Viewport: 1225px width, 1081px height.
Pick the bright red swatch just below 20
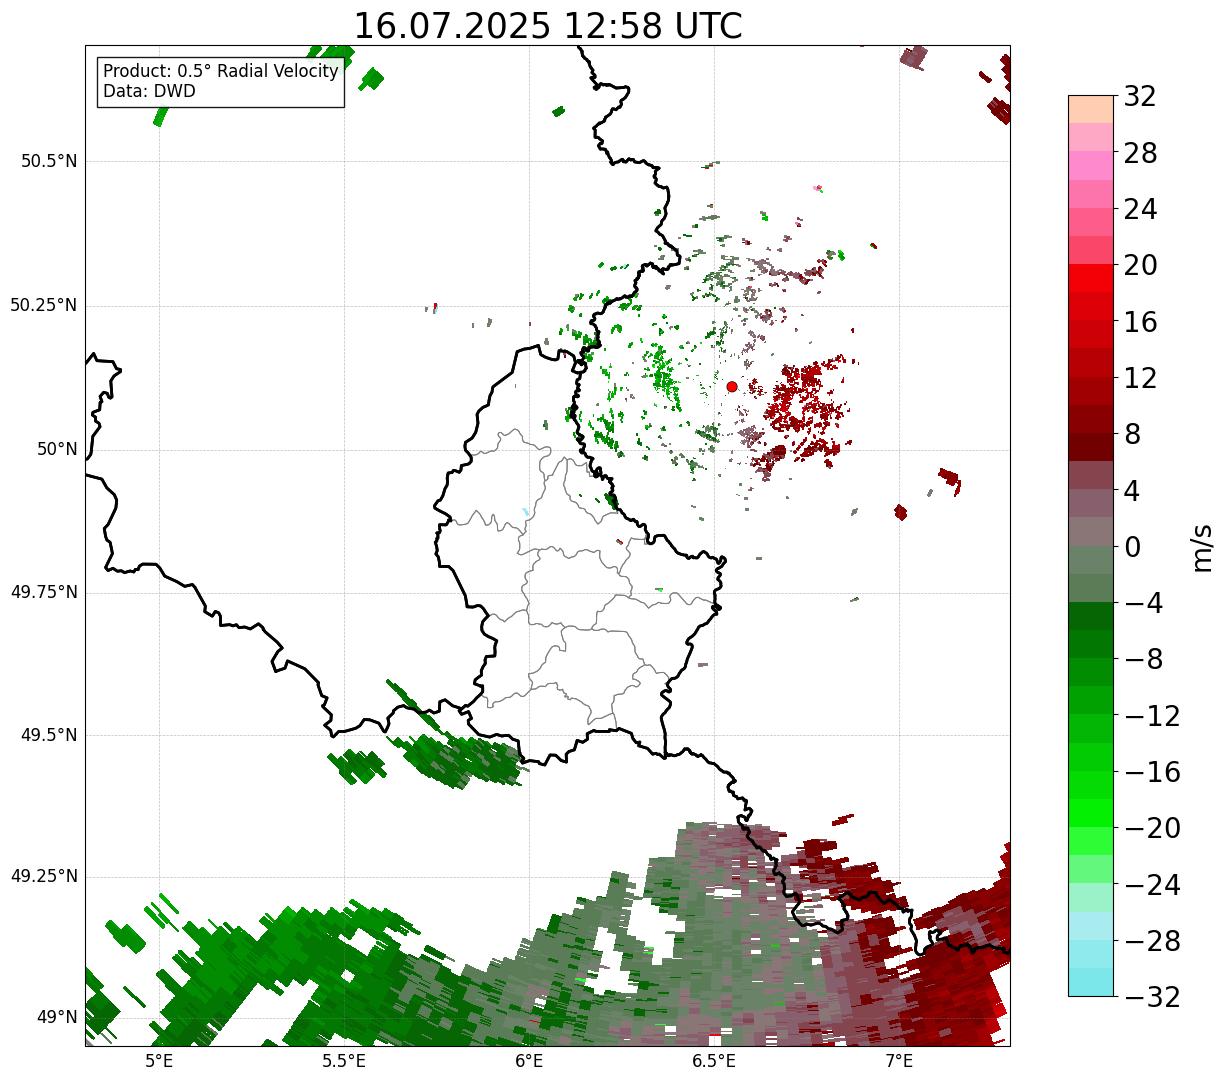(1091, 278)
